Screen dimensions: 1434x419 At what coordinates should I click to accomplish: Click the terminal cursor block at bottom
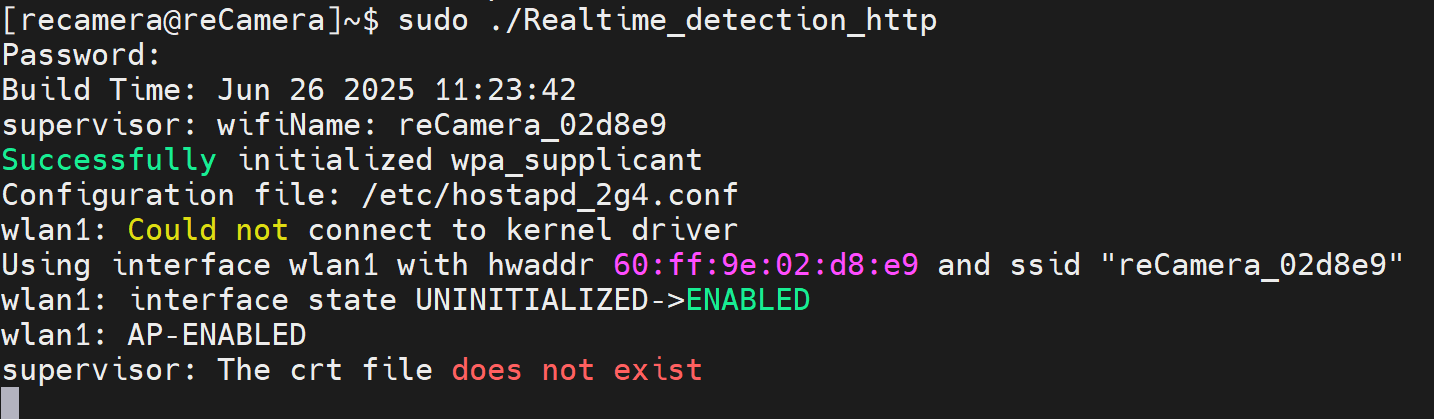pos(10,402)
